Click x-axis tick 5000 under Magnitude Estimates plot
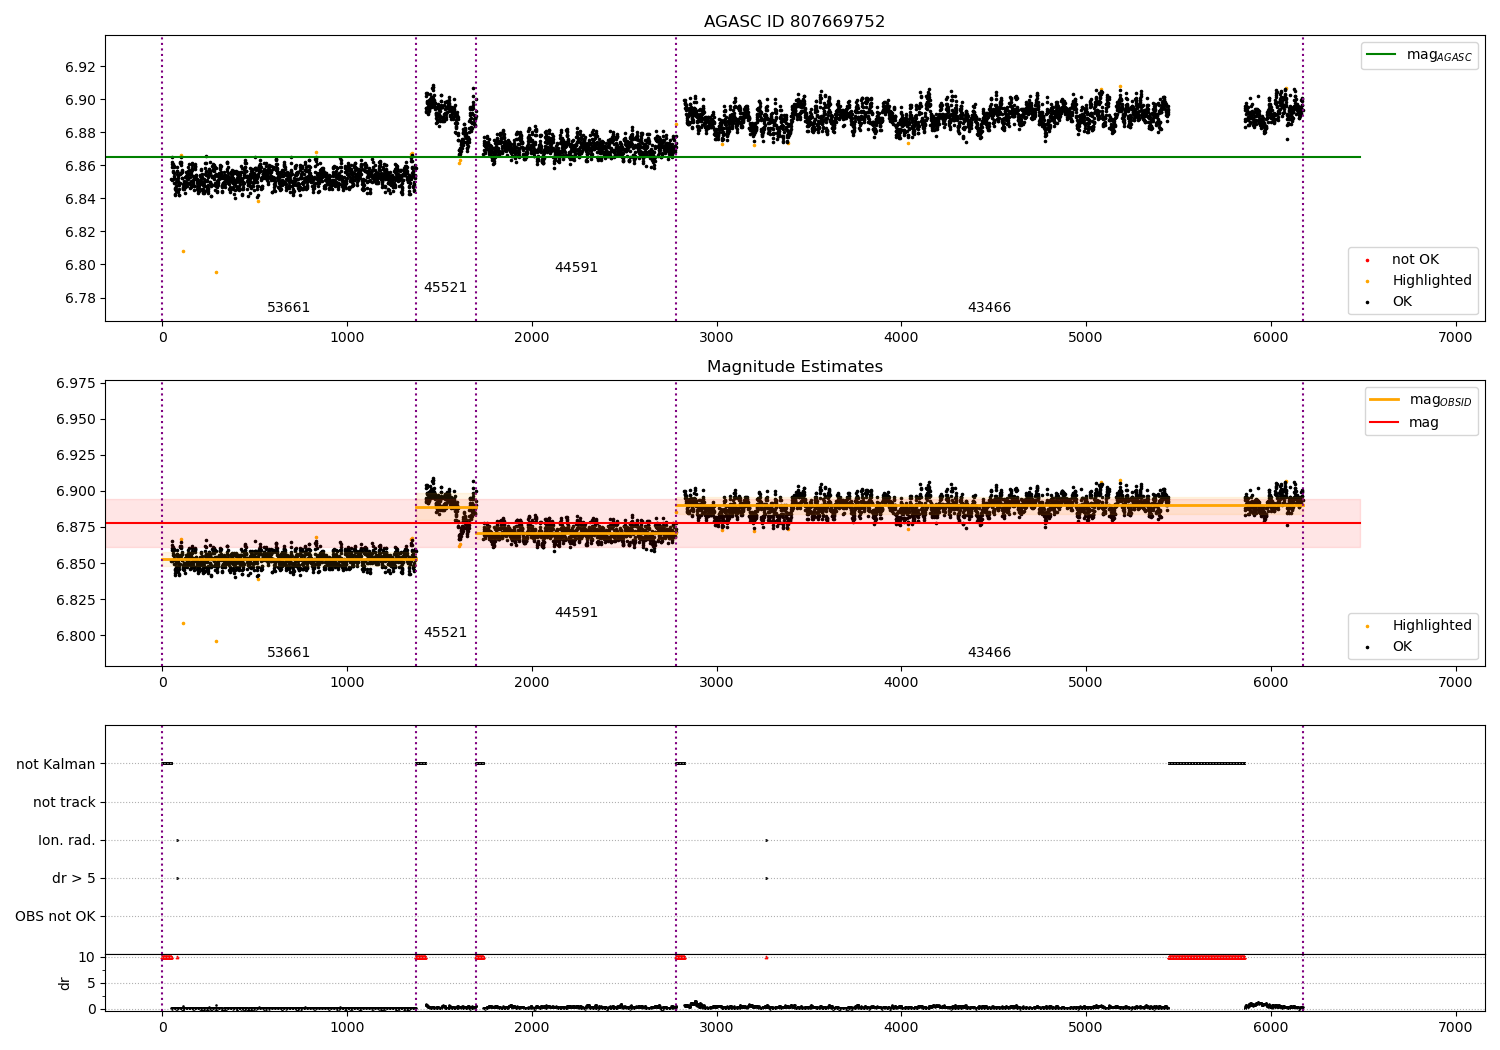Screen dimensions: 1500x1050 tap(1086, 683)
